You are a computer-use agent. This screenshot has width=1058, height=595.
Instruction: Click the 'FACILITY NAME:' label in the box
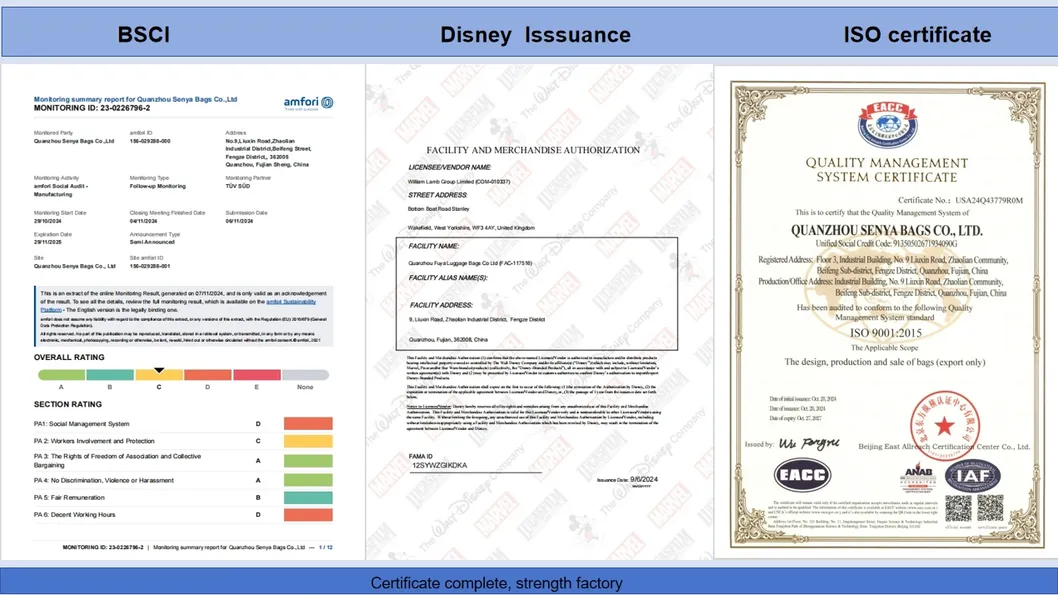pos(434,246)
